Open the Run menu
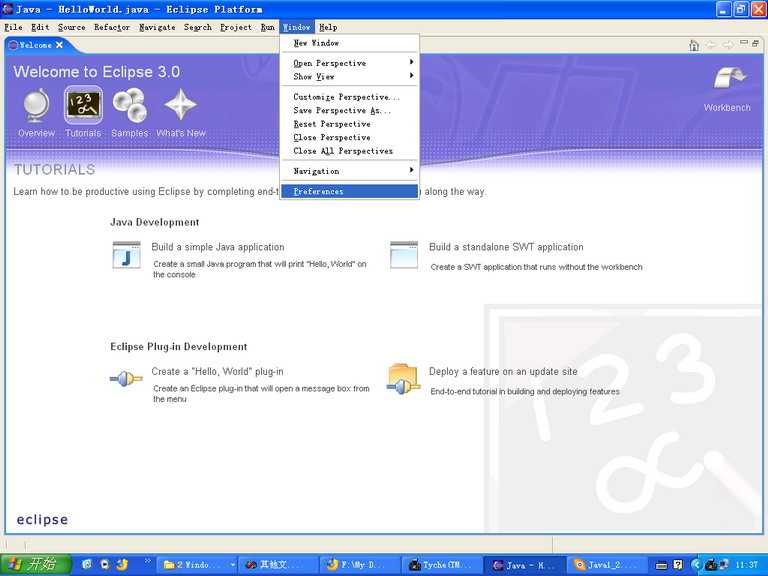The width and height of the screenshot is (768, 576). click(267, 27)
